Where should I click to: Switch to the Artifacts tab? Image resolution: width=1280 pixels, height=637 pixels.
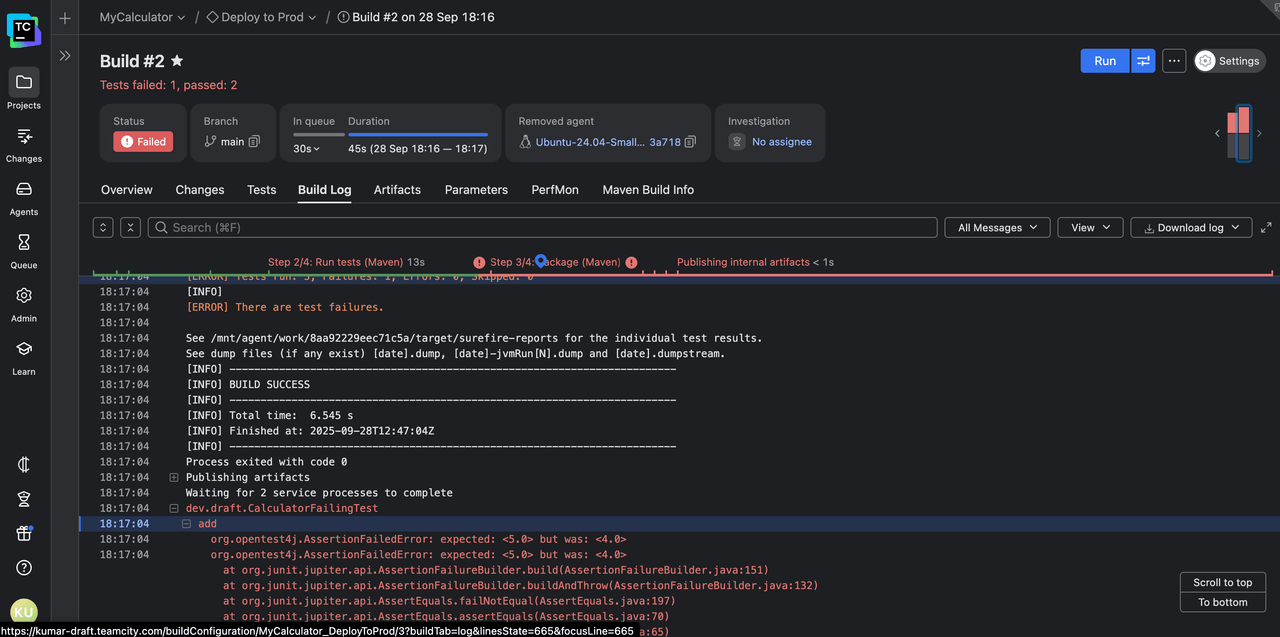pyautogui.click(x=397, y=190)
